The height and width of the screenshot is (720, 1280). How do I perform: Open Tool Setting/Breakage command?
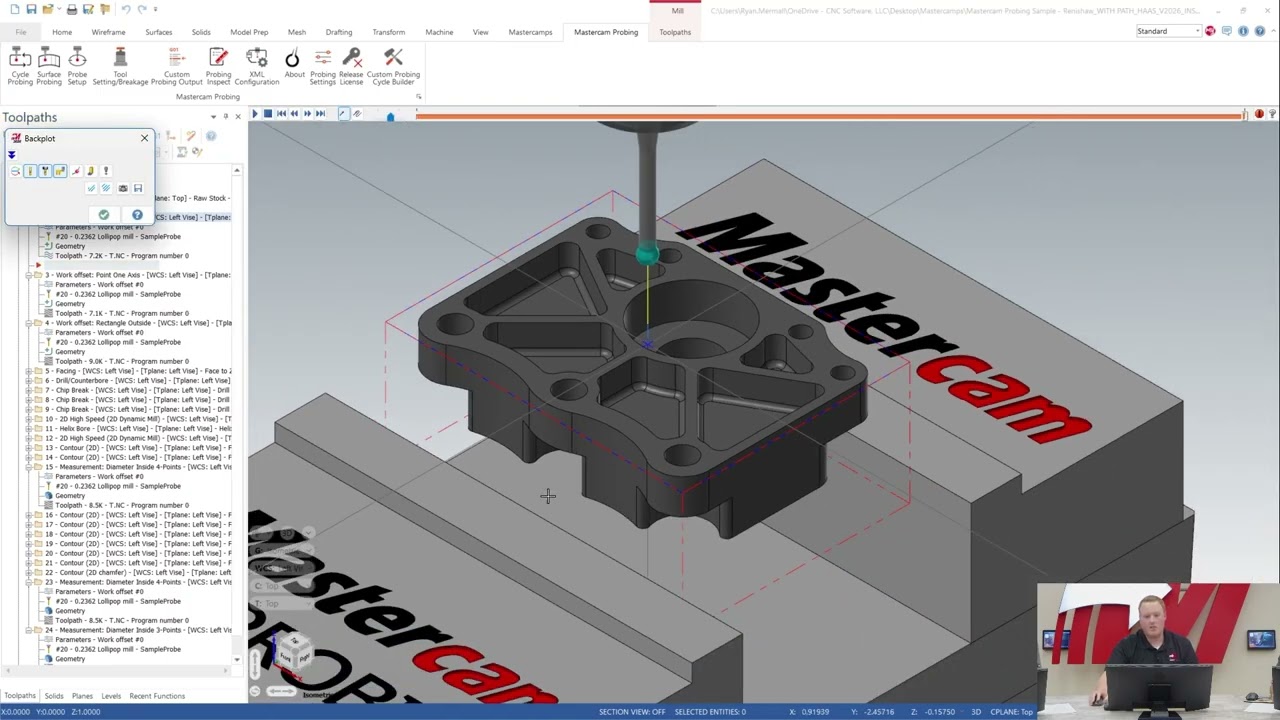pyautogui.click(x=120, y=66)
